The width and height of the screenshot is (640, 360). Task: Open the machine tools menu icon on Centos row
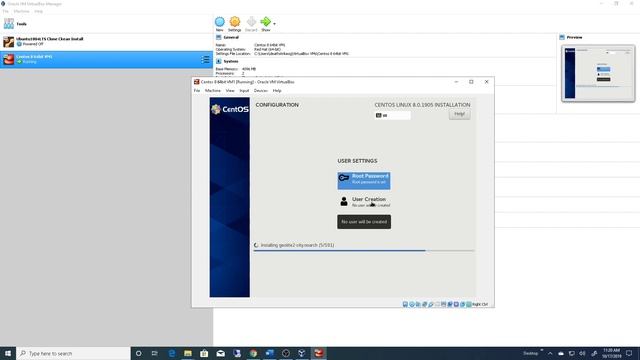tap(205, 60)
